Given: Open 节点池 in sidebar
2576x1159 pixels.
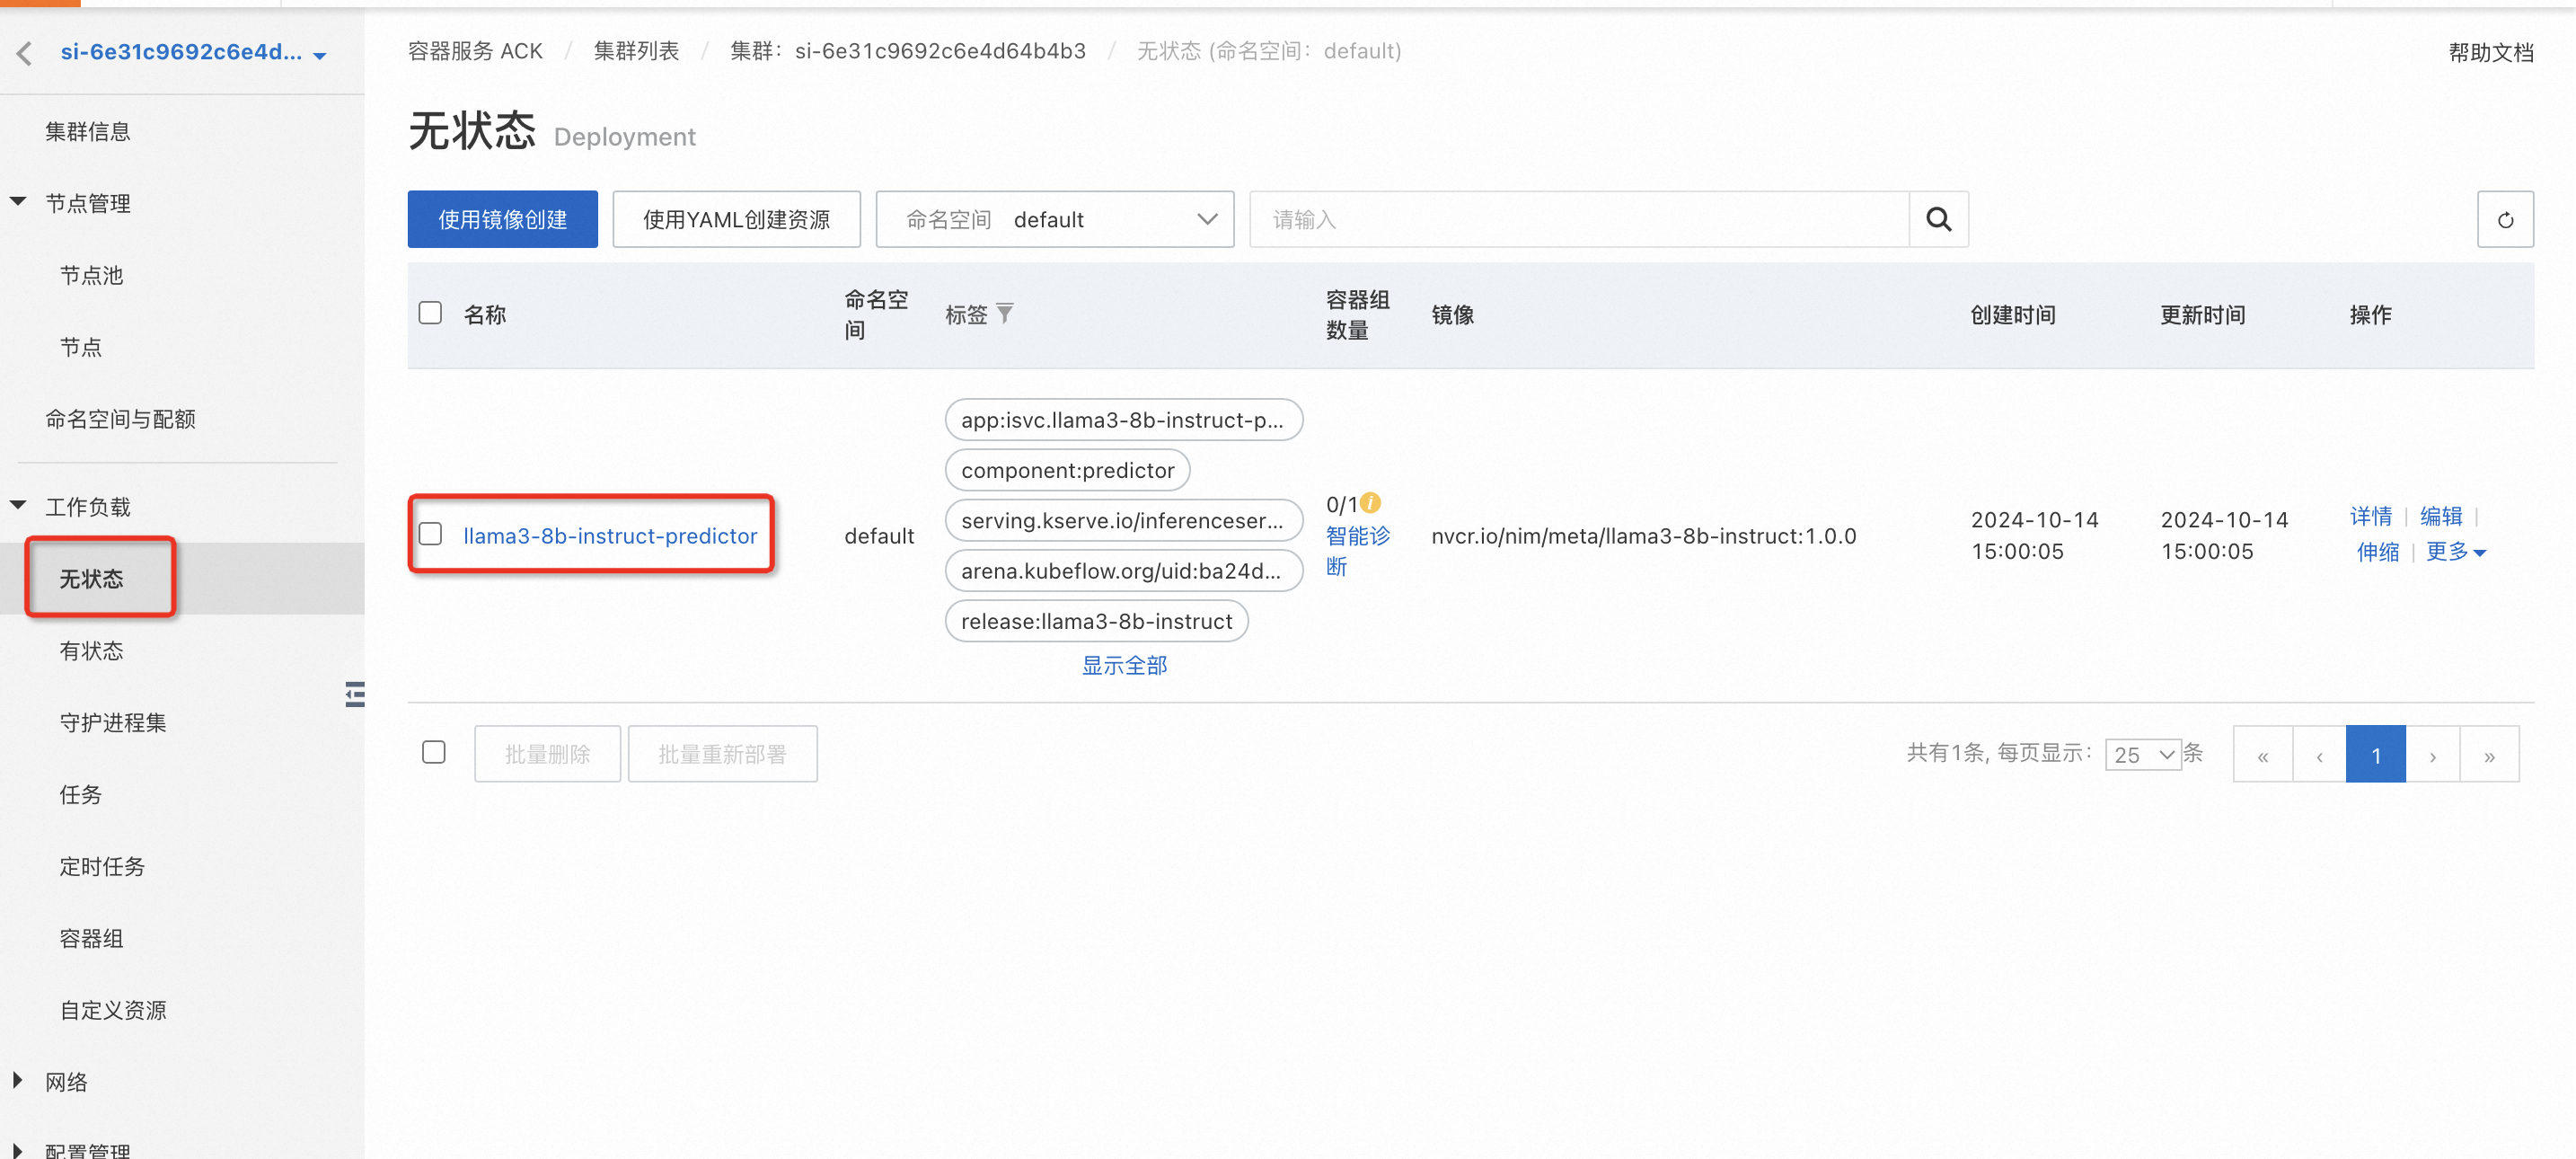Looking at the screenshot, I should coord(91,275).
